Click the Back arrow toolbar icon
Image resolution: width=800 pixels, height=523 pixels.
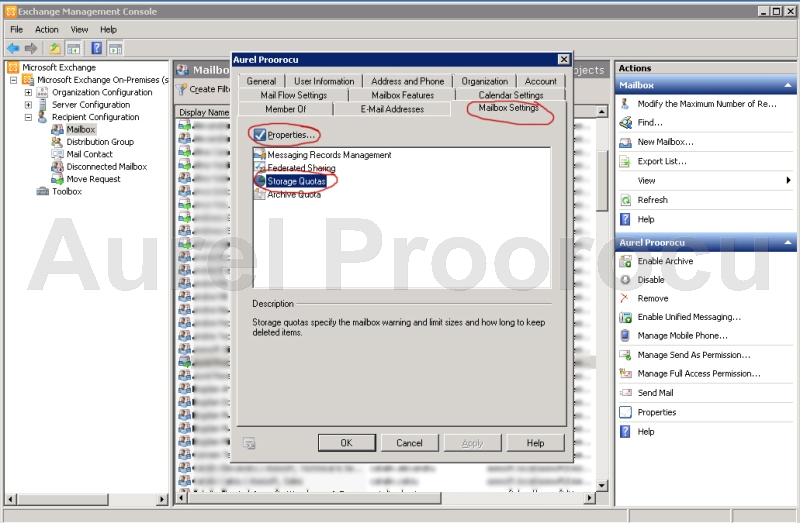(13, 48)
